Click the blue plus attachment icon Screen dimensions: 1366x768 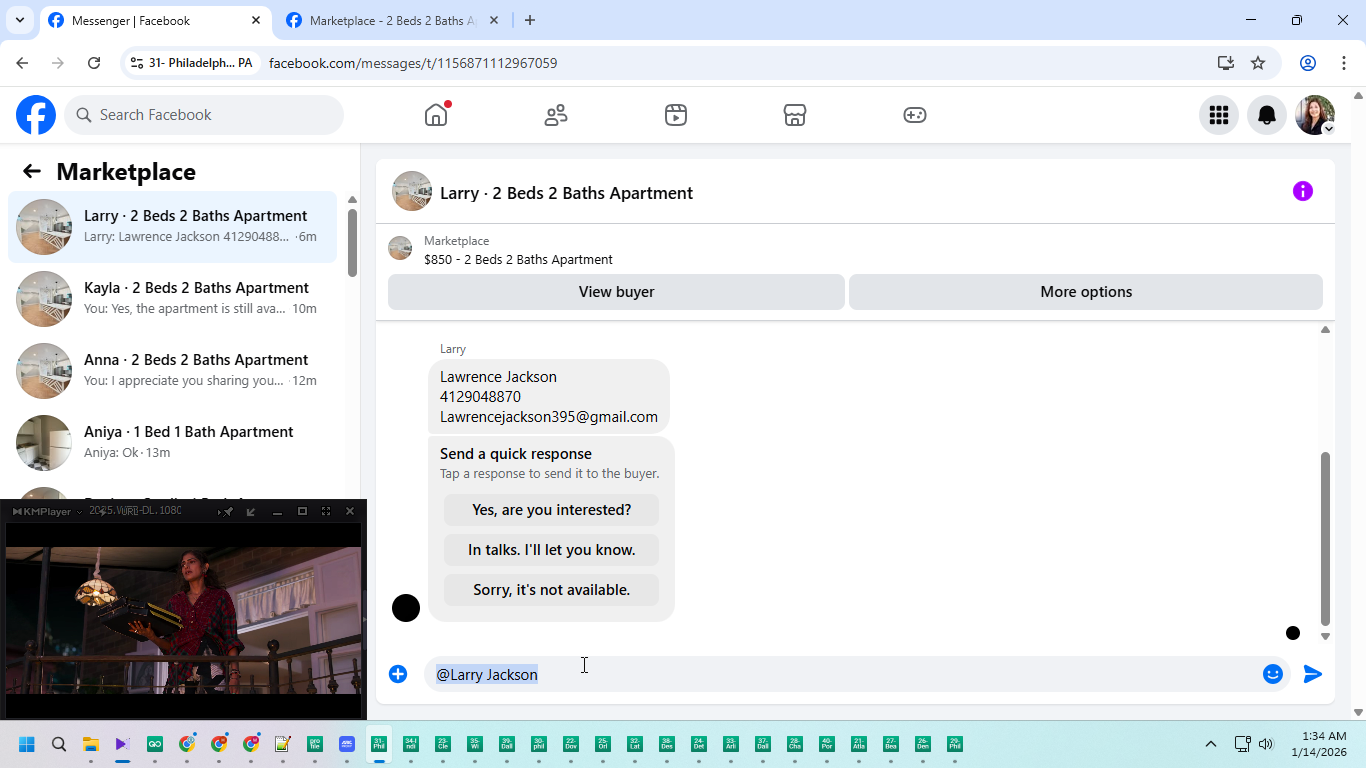coord(398,674)
